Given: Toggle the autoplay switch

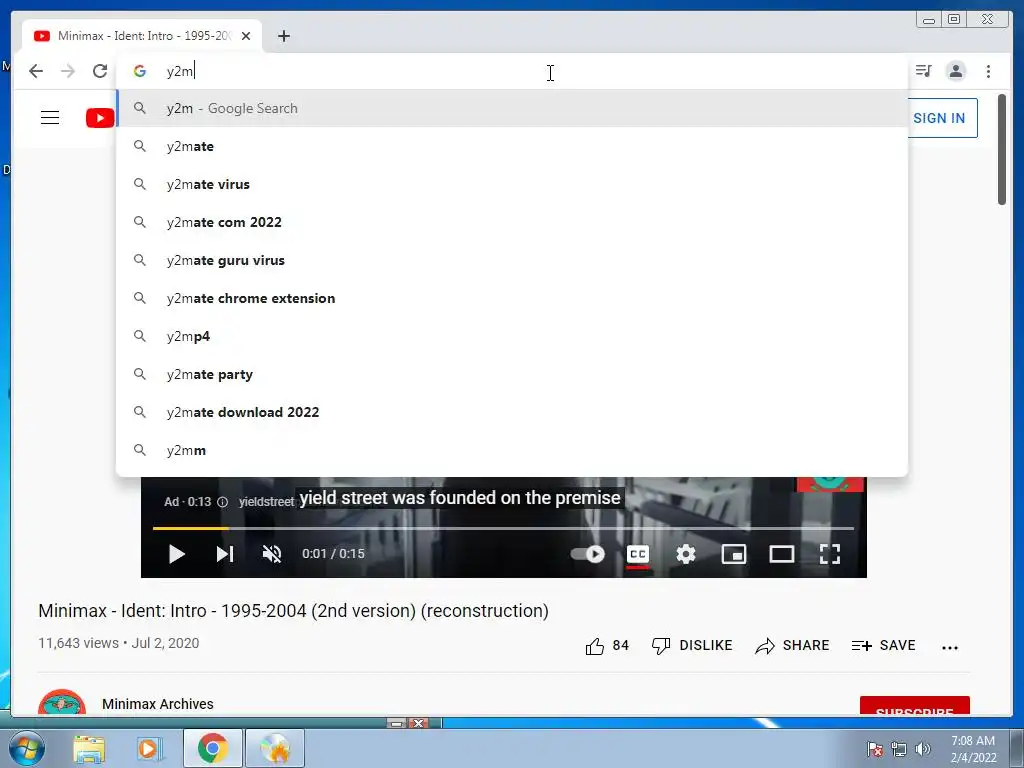Looking at the screenshot, I should 588,554.
